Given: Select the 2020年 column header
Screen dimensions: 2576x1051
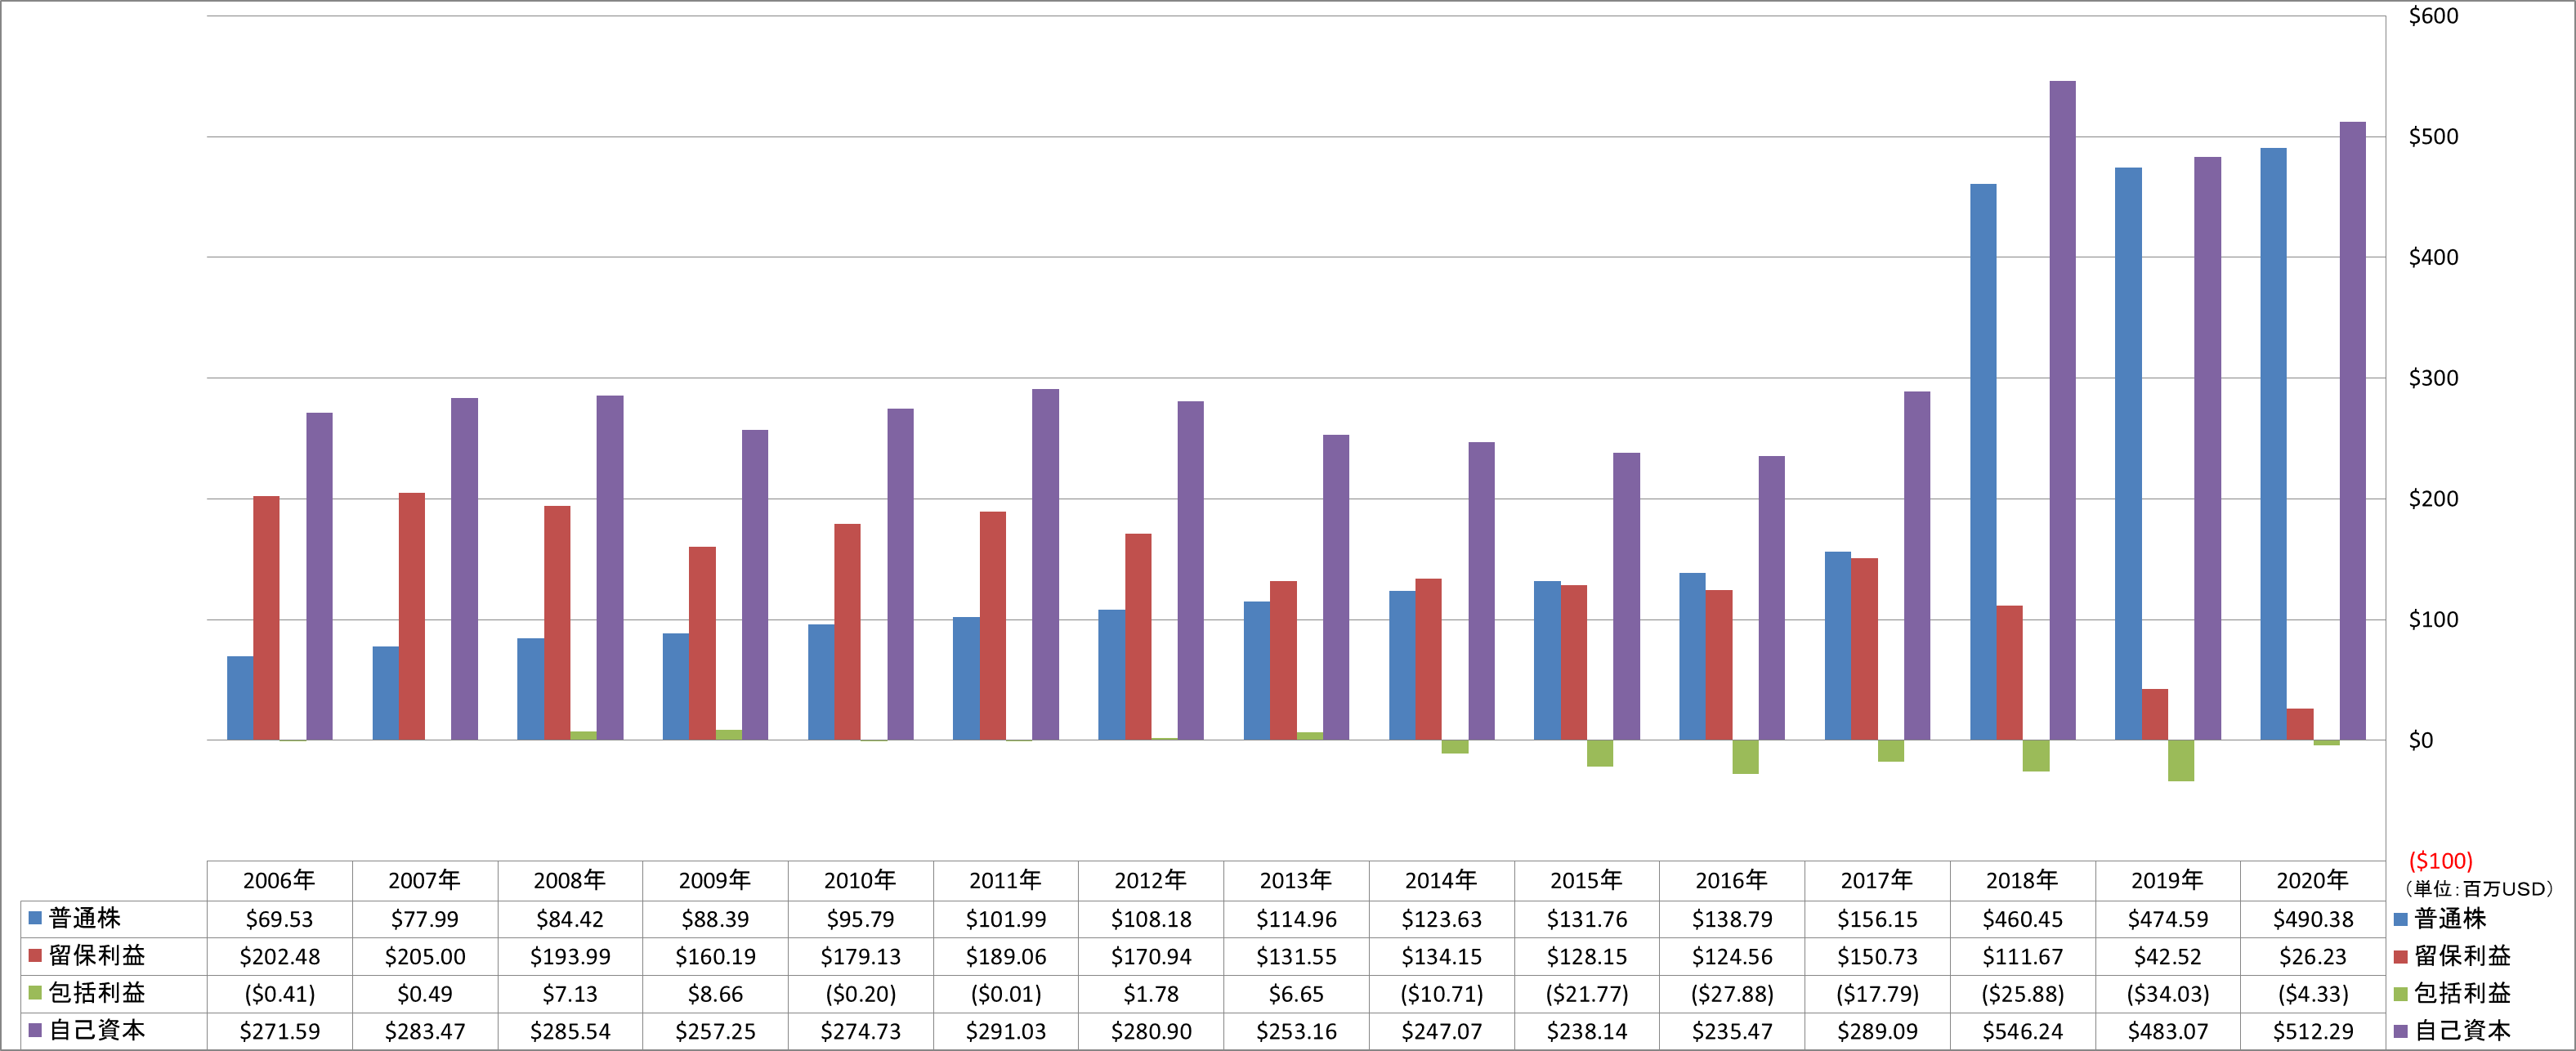Looking at the screenshot, I should click(x=2313, y=881).
